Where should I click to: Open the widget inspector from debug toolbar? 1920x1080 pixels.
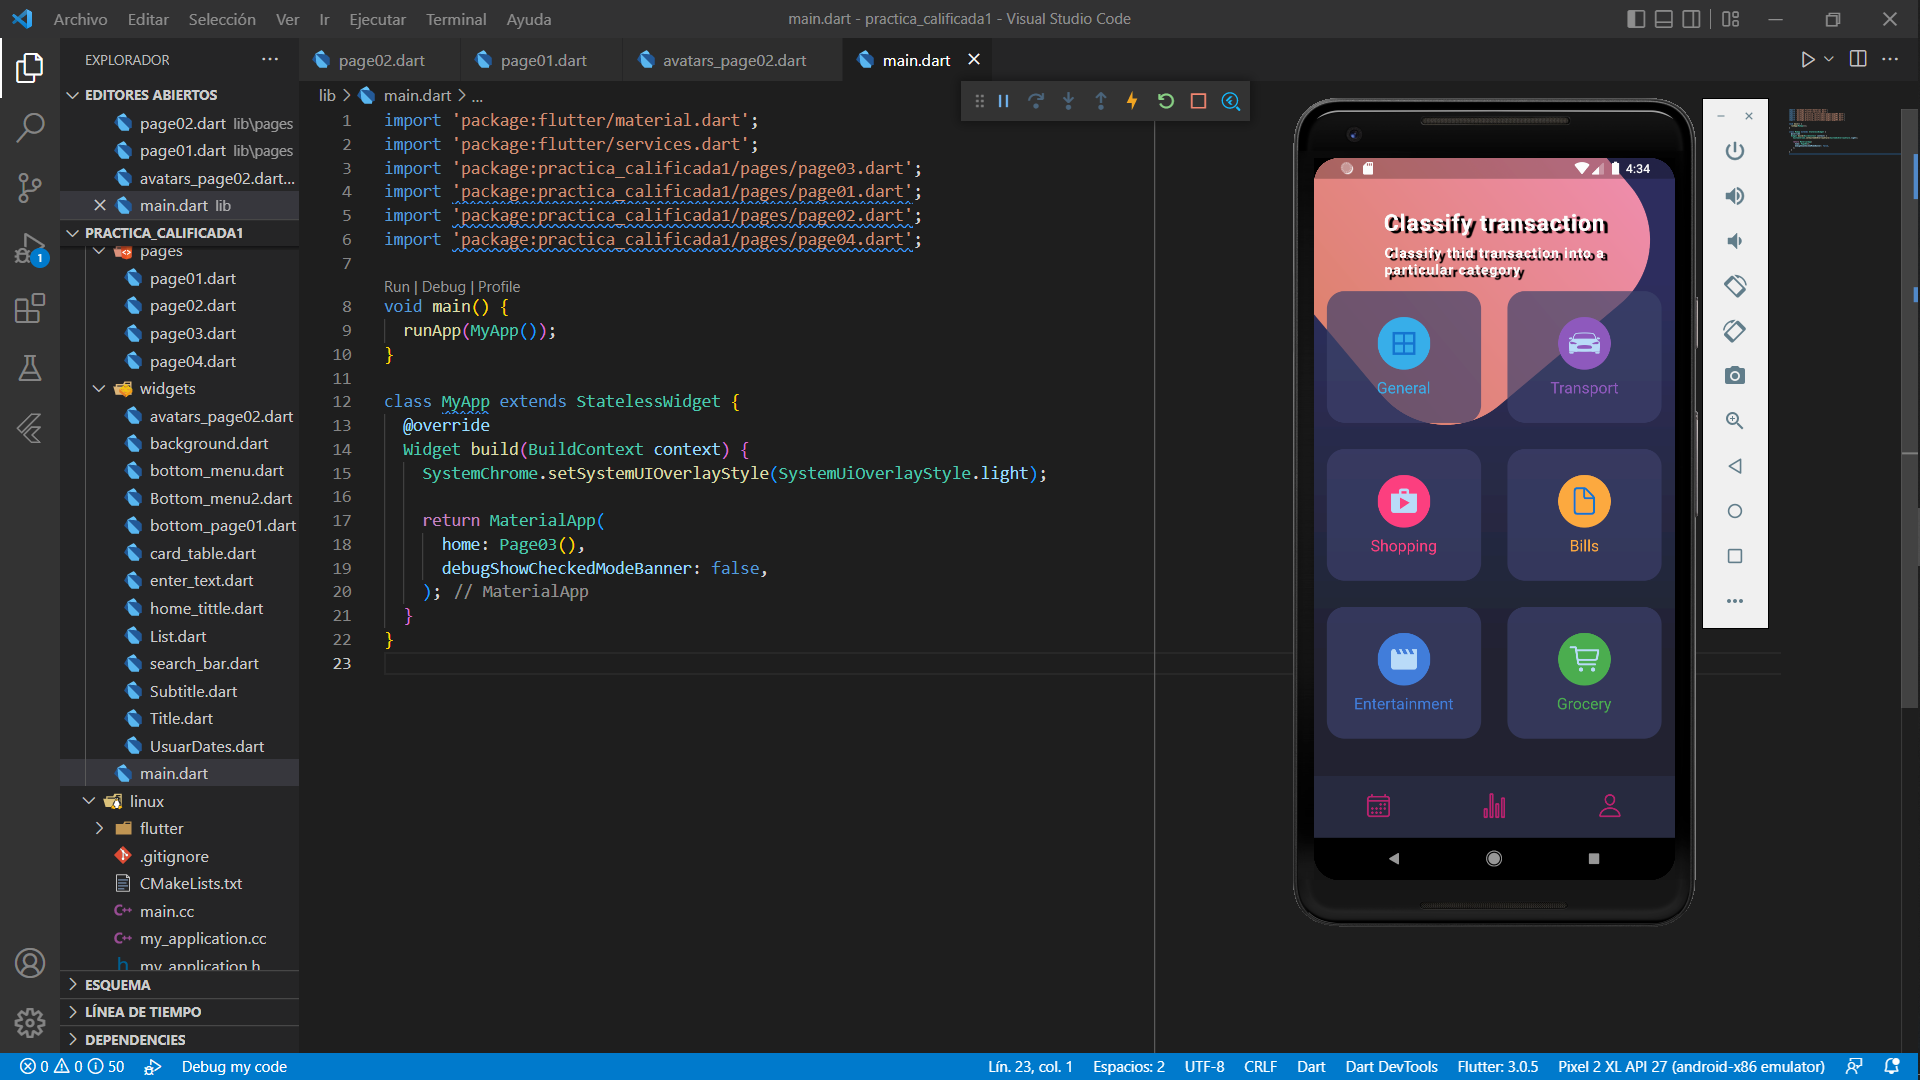tap(1231, 101)
